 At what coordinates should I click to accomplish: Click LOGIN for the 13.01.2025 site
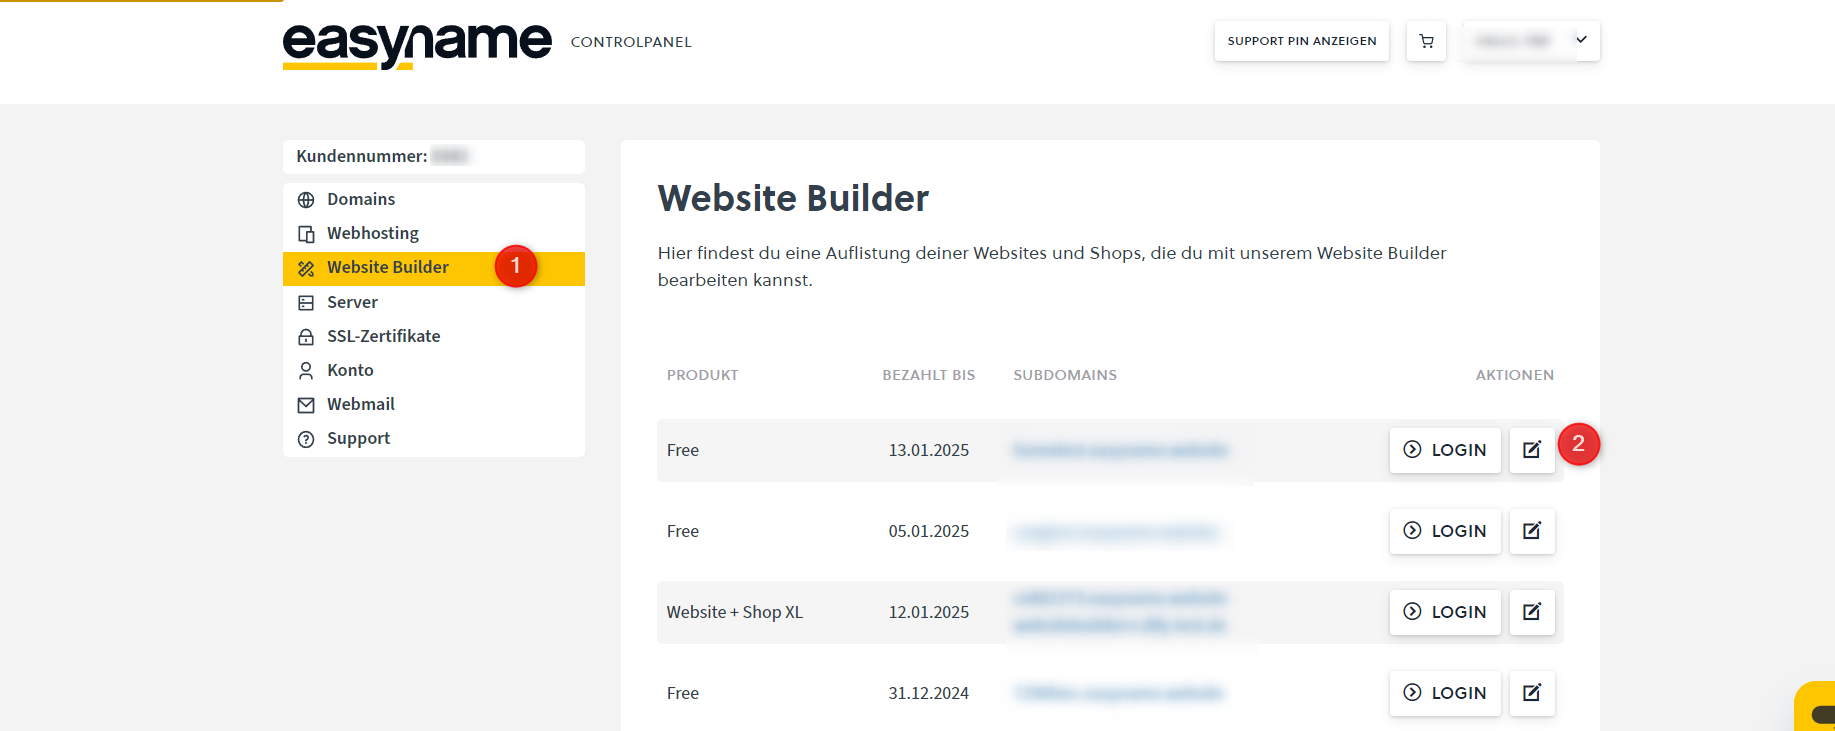pyautogui.click(x=1445, y=450)
